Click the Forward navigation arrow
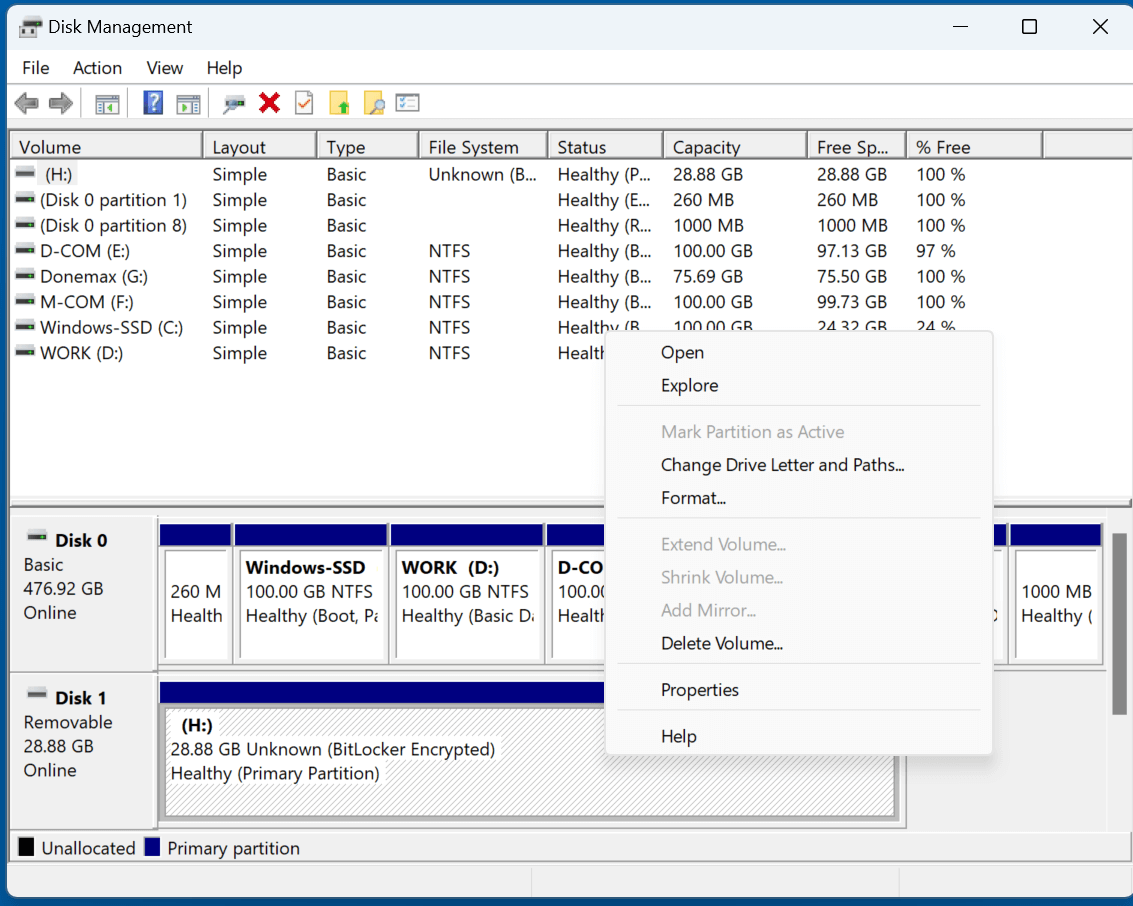This screenshot has width=1133, height=906. [x=60, y=102]
